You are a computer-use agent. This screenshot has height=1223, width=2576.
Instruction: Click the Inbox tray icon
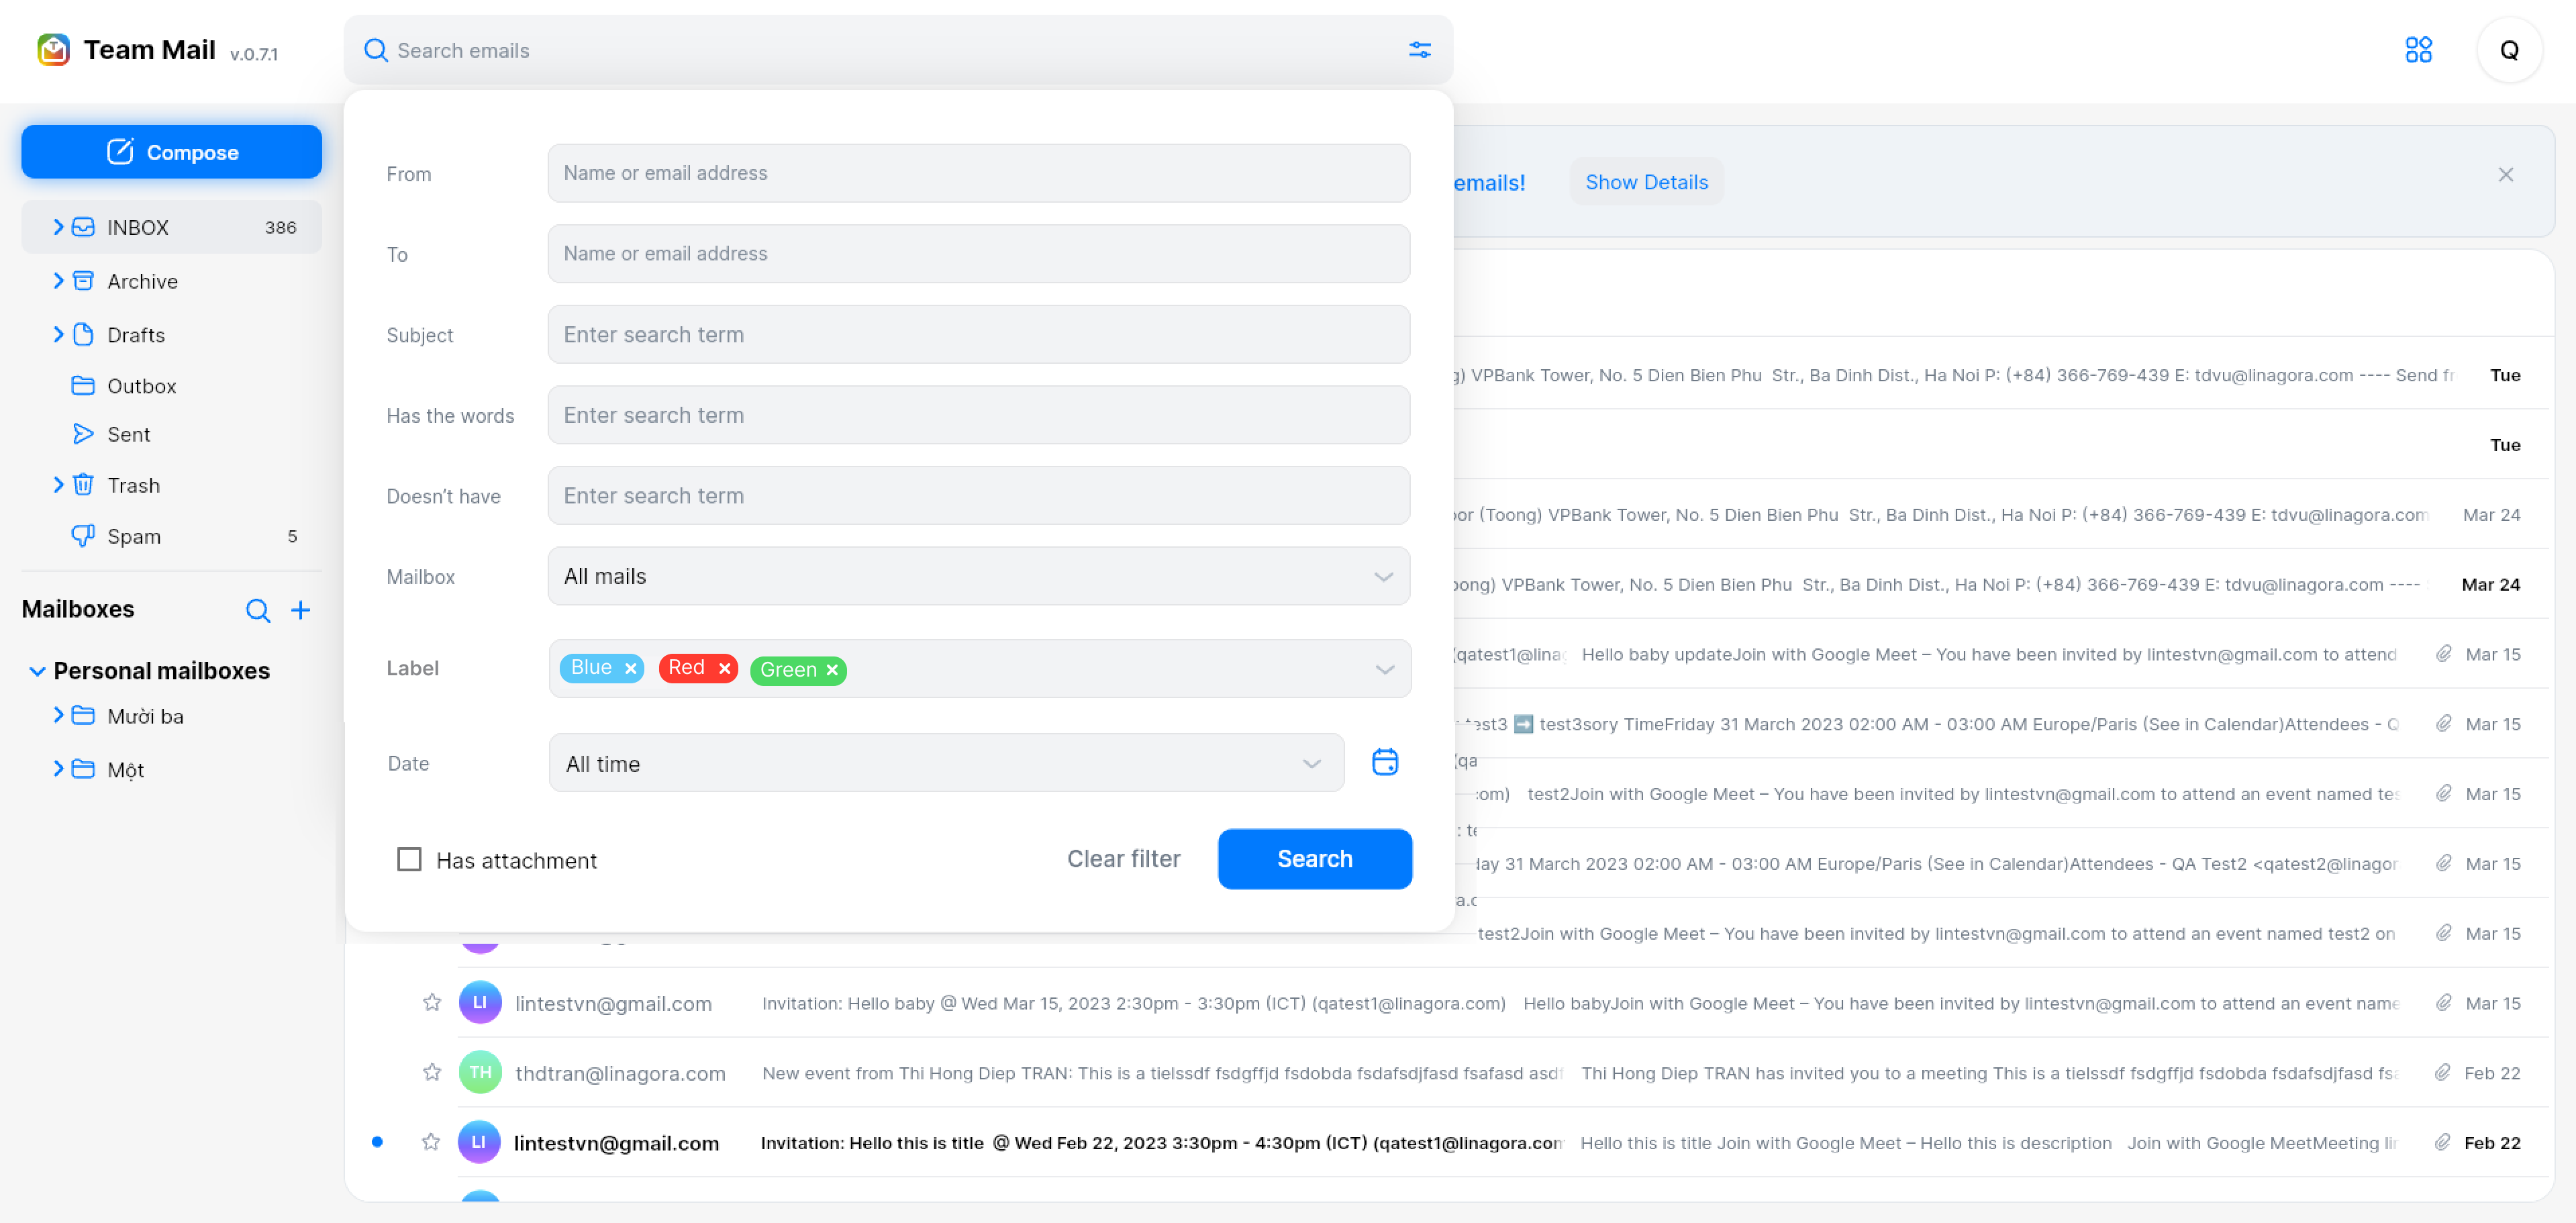point(83,227)
